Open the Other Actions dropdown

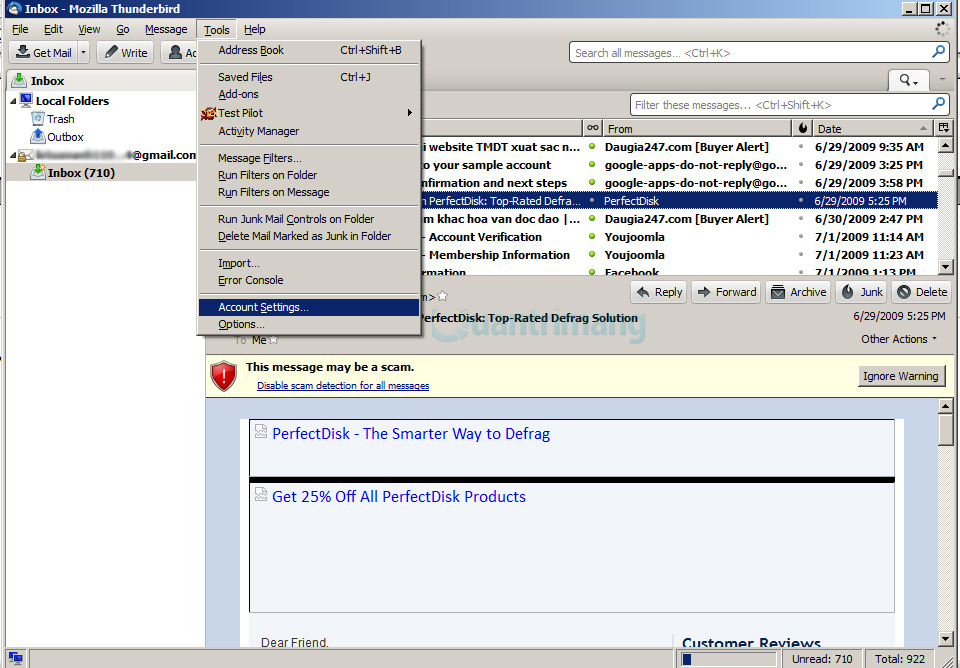pos(899,339)
